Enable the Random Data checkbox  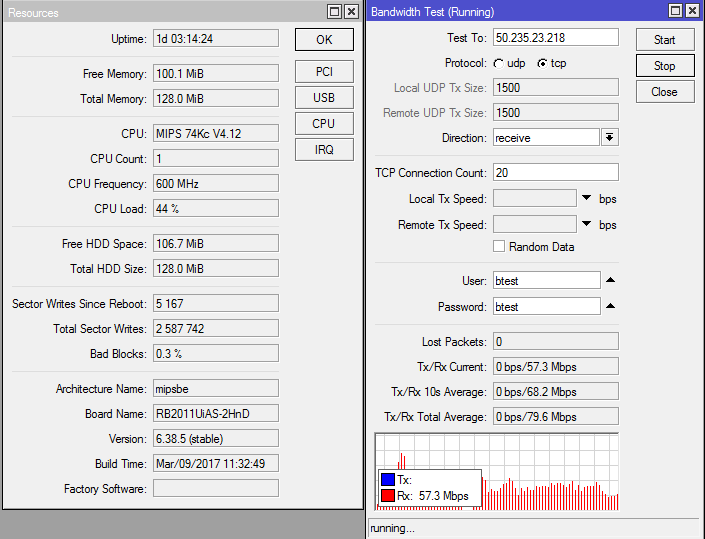click(x=499, y=246)
